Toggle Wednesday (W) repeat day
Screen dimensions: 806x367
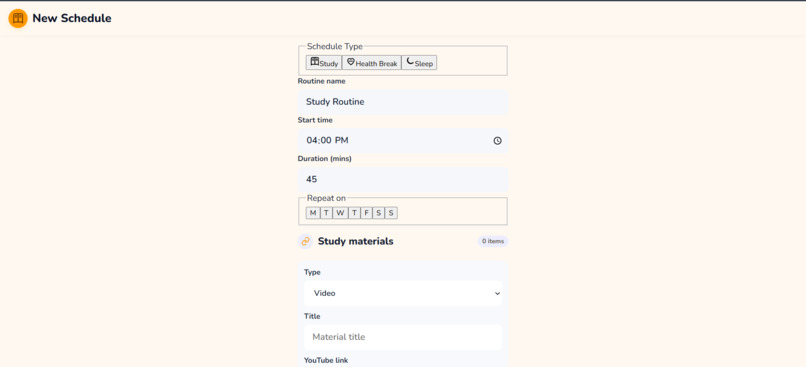340,213
